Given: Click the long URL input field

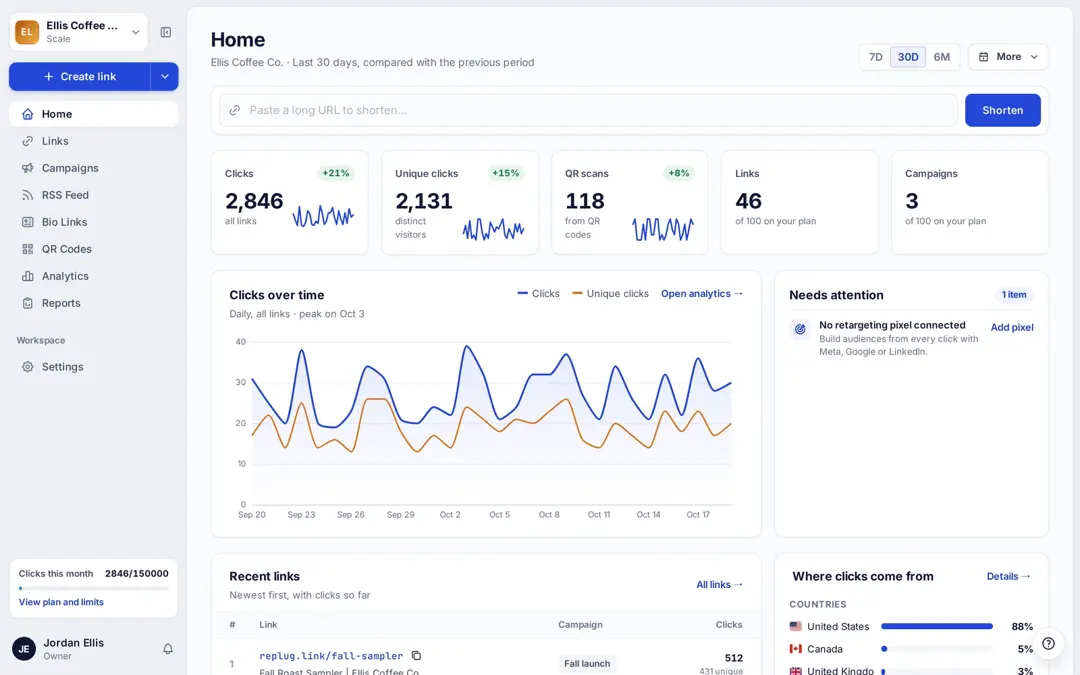Looking at the screenshot, I should pyautogui.click(x=588, y=110).
